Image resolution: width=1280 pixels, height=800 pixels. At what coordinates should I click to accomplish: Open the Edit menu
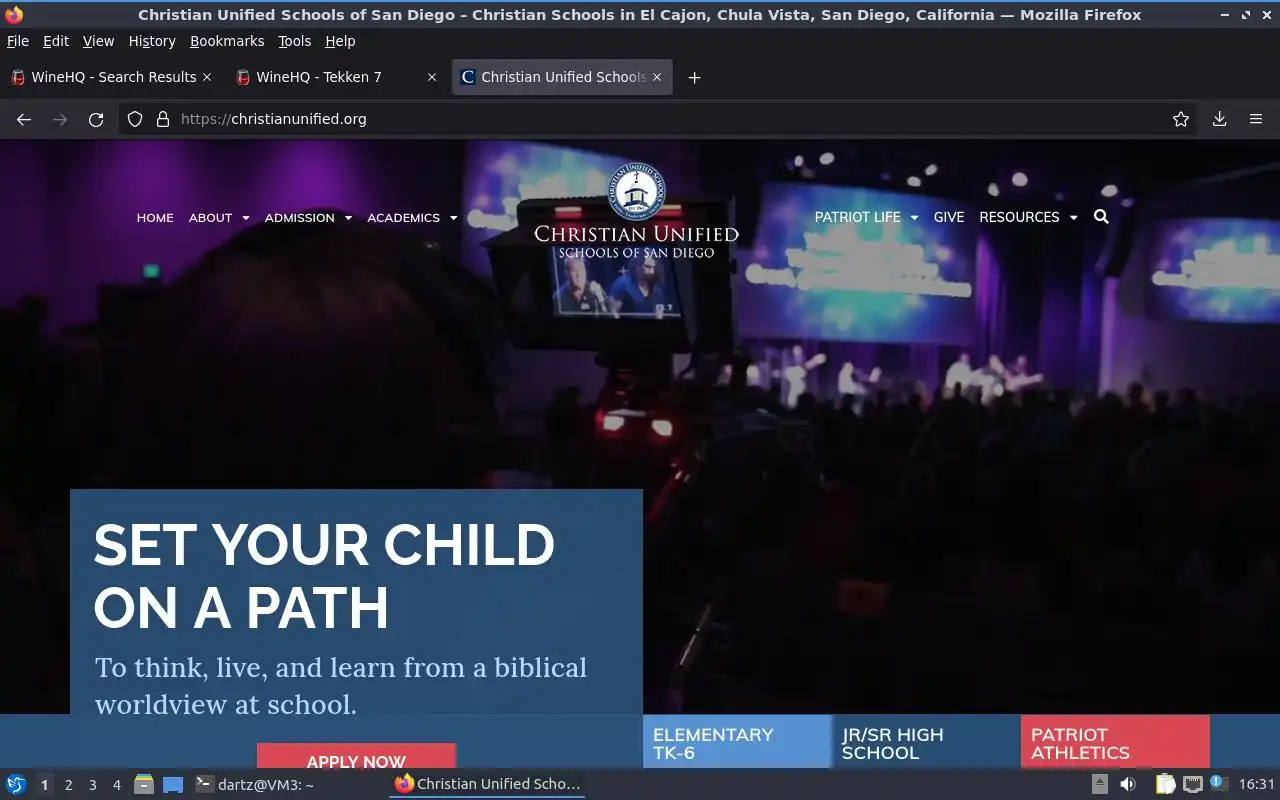pos(56,41)
